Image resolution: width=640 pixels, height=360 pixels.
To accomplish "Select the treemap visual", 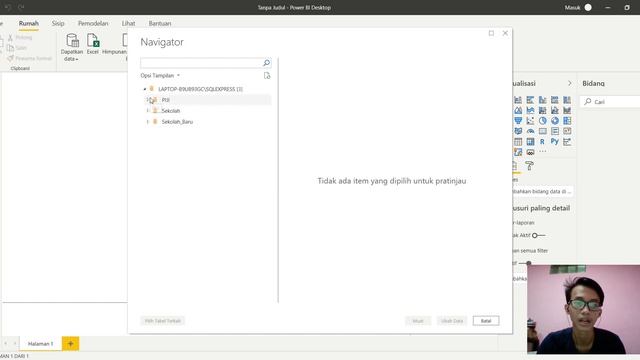I will tap(567, 121).
